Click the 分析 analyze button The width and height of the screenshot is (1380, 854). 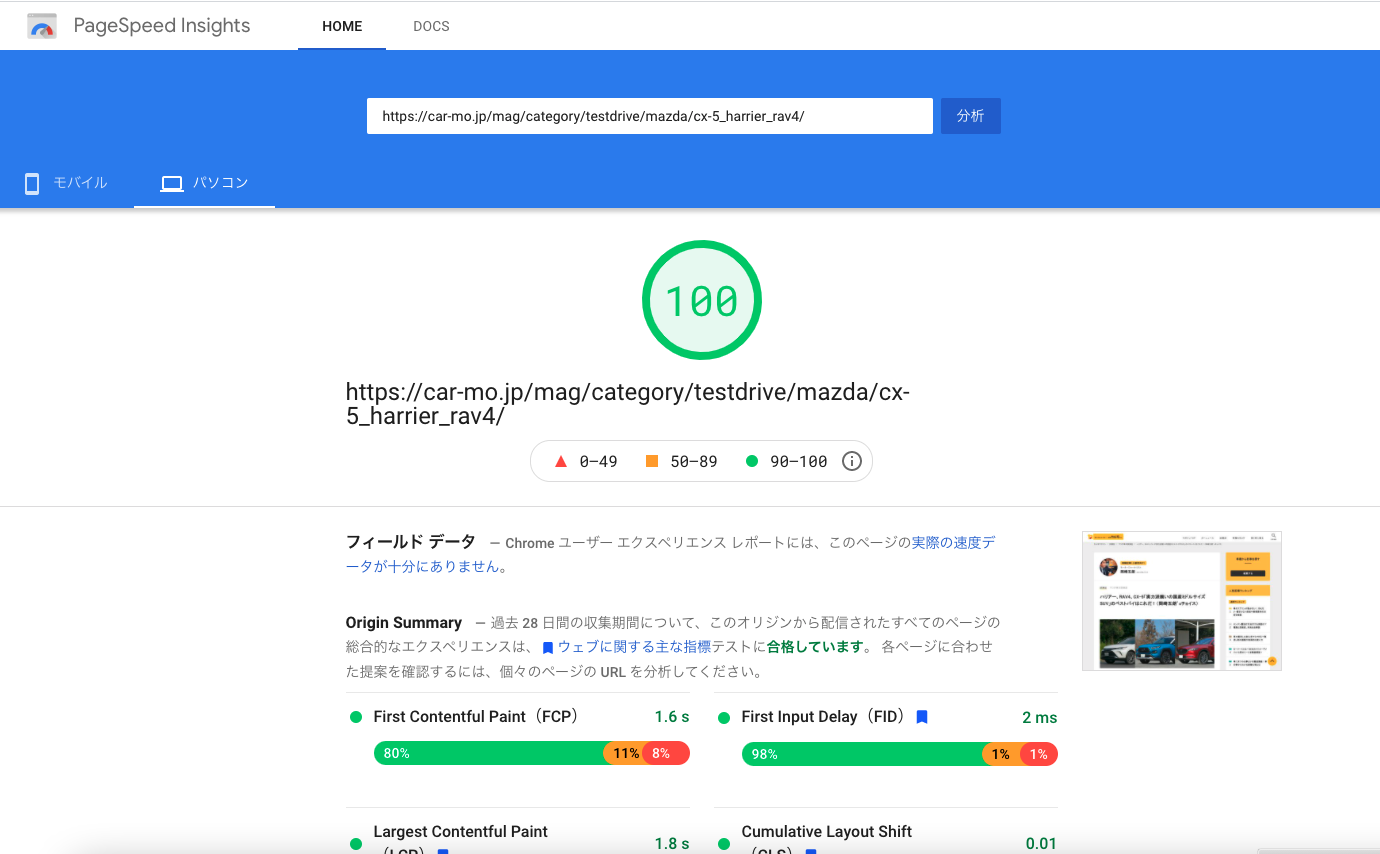[971, 116]
